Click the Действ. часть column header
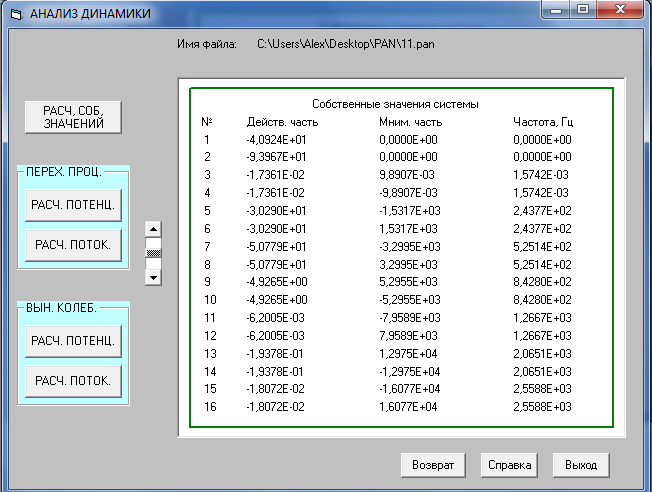Viewport: 652px width, 492px height. click(282, 122)
